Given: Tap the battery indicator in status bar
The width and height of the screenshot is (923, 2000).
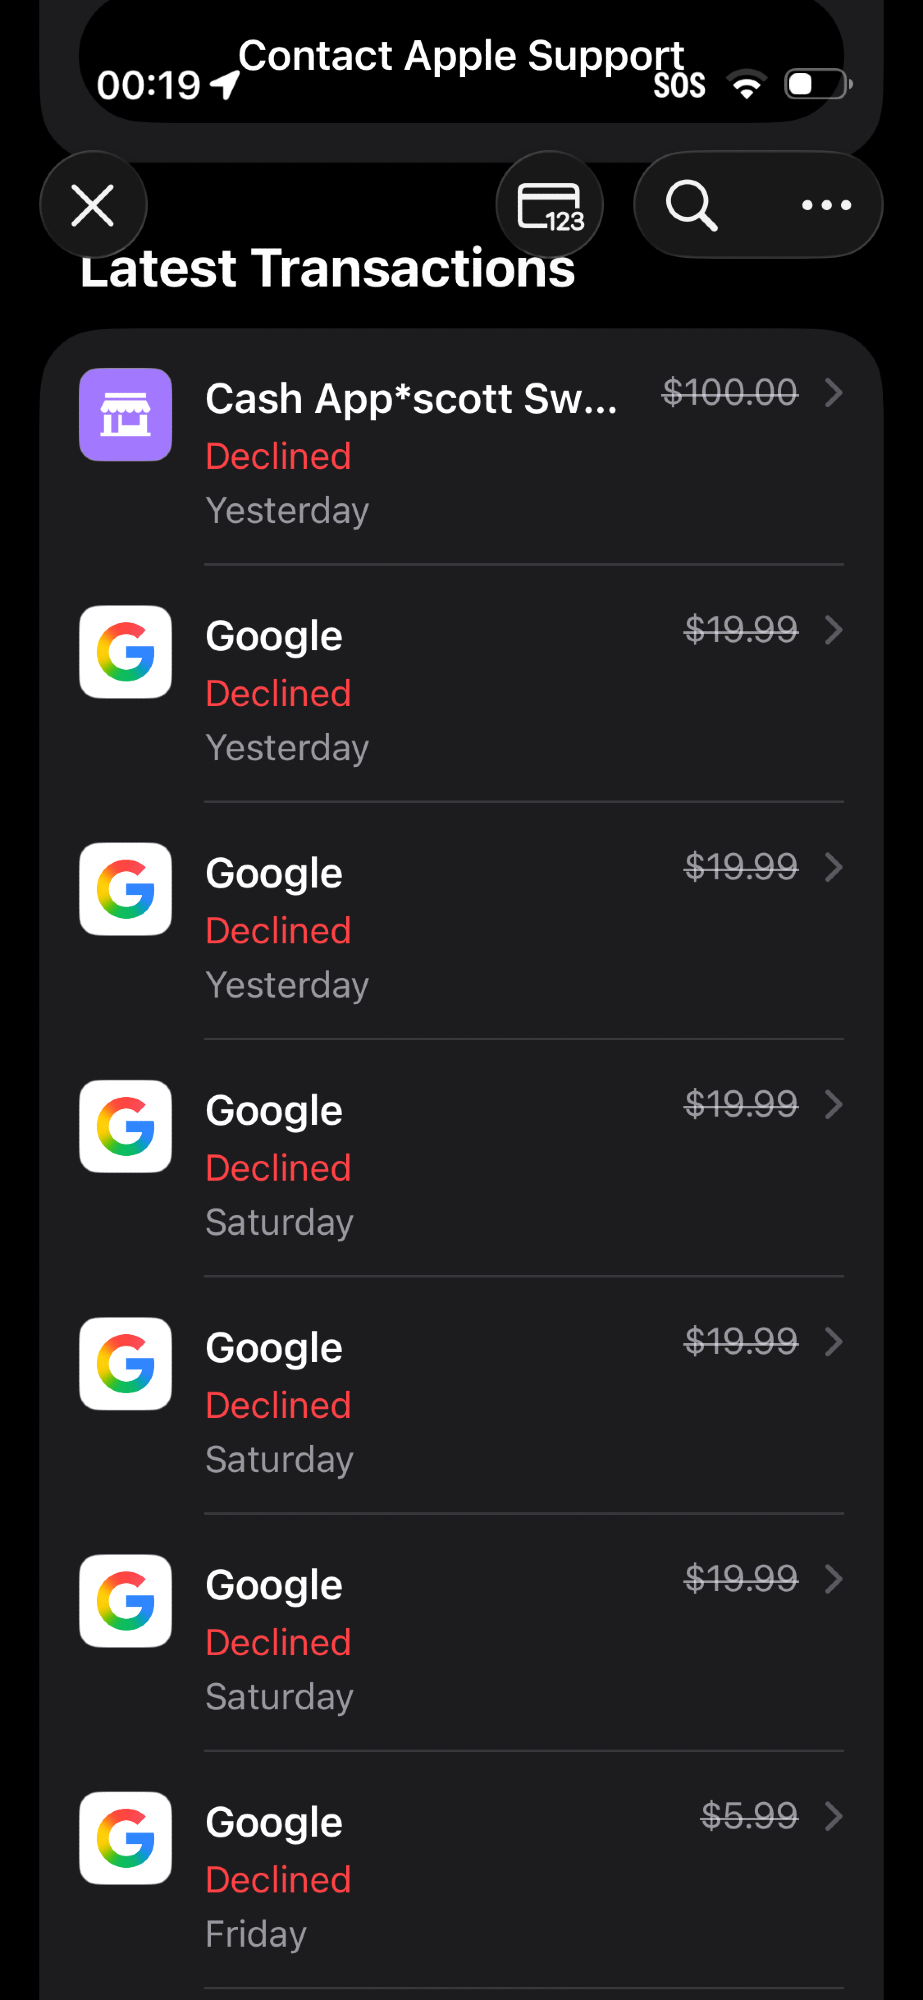Looking at the screenshot, I should (817, 85).
